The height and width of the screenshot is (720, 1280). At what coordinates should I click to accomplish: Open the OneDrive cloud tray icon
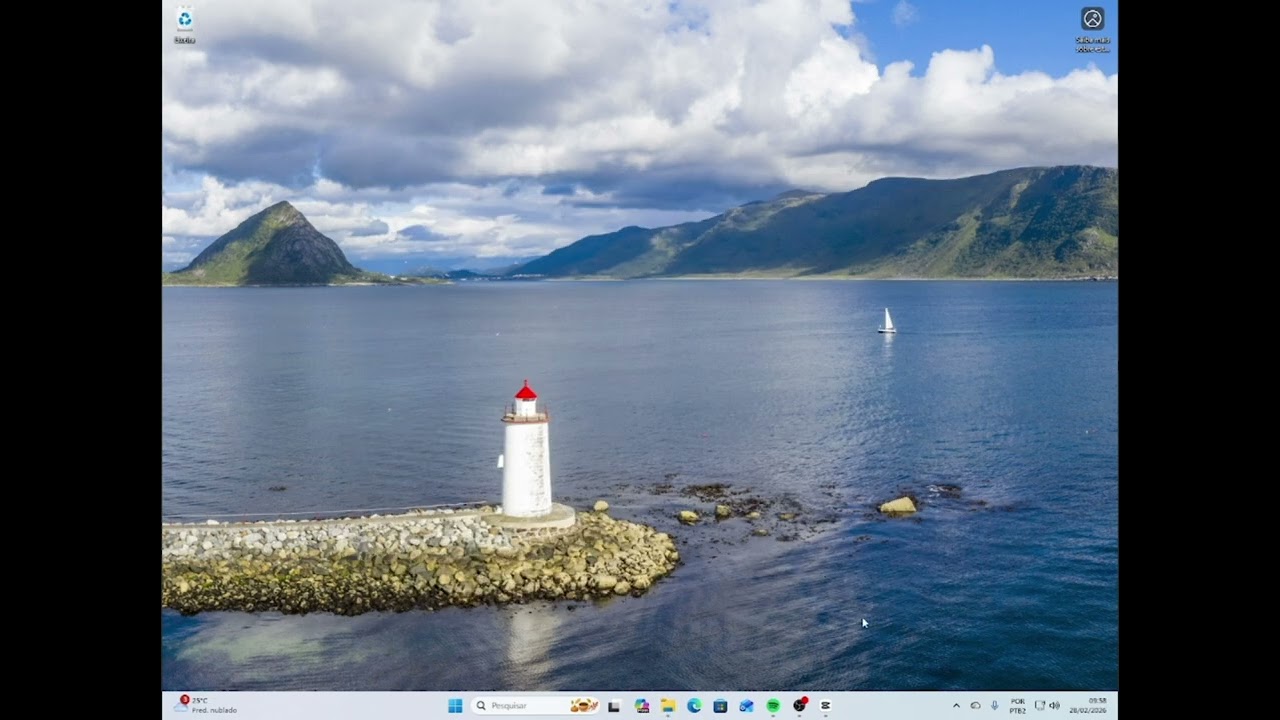click(x=975, y=705)
